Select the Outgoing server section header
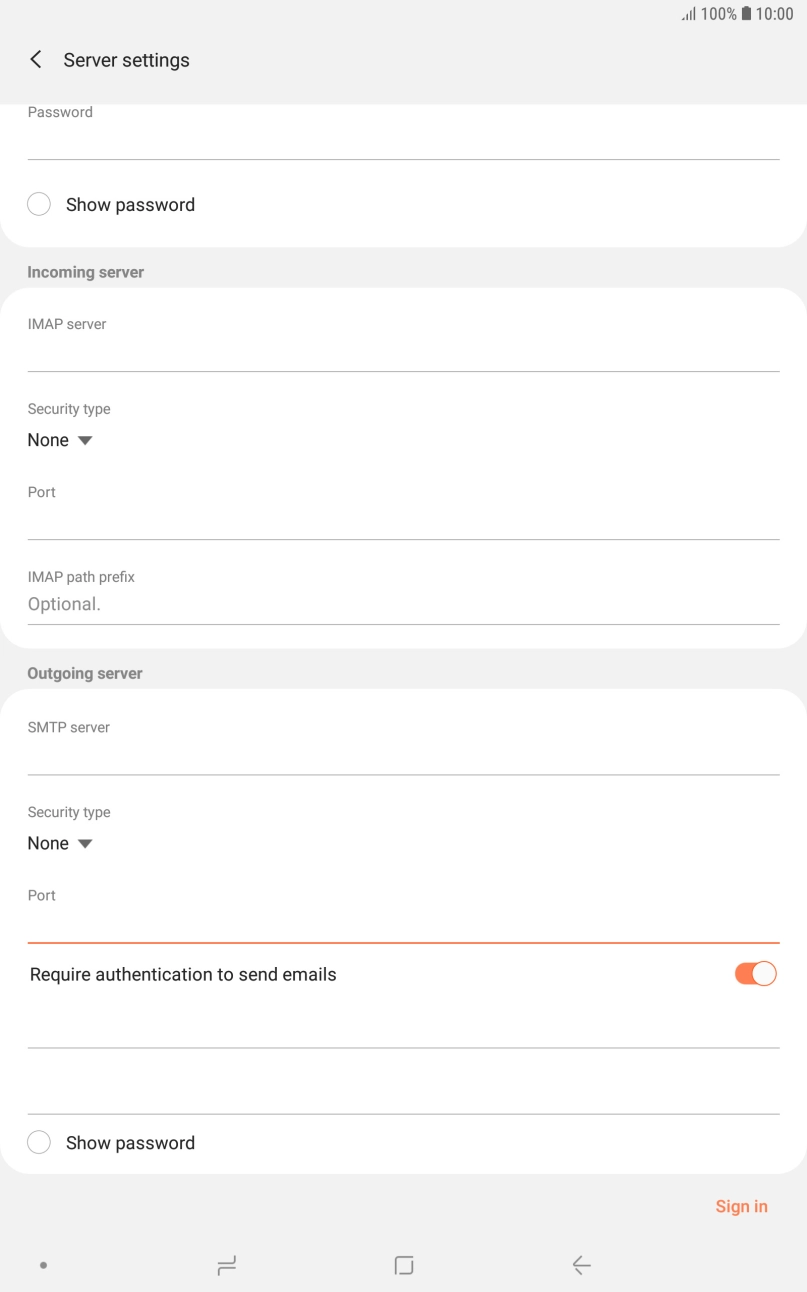The width and height of the screenshot is (807, 1292). [84, 673]
